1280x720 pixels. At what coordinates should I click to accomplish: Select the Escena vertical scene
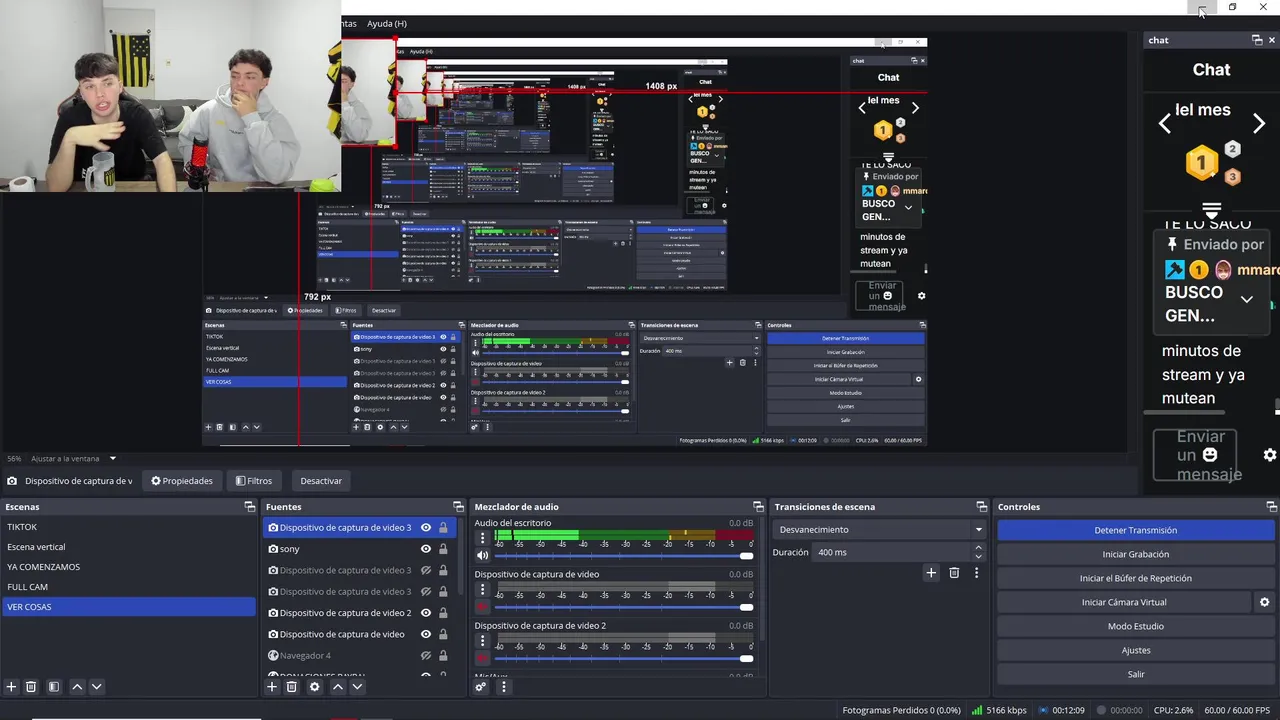point(129,547)
